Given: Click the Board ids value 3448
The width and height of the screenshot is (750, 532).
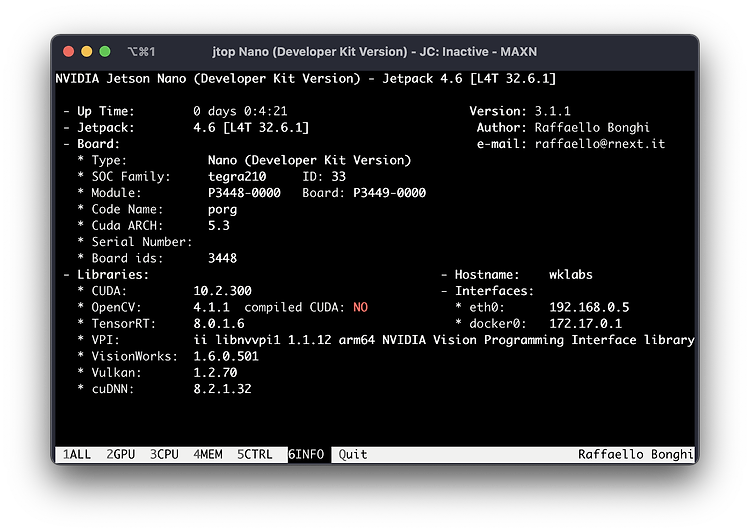Looking at the screenshot, I should coord(222,258).
